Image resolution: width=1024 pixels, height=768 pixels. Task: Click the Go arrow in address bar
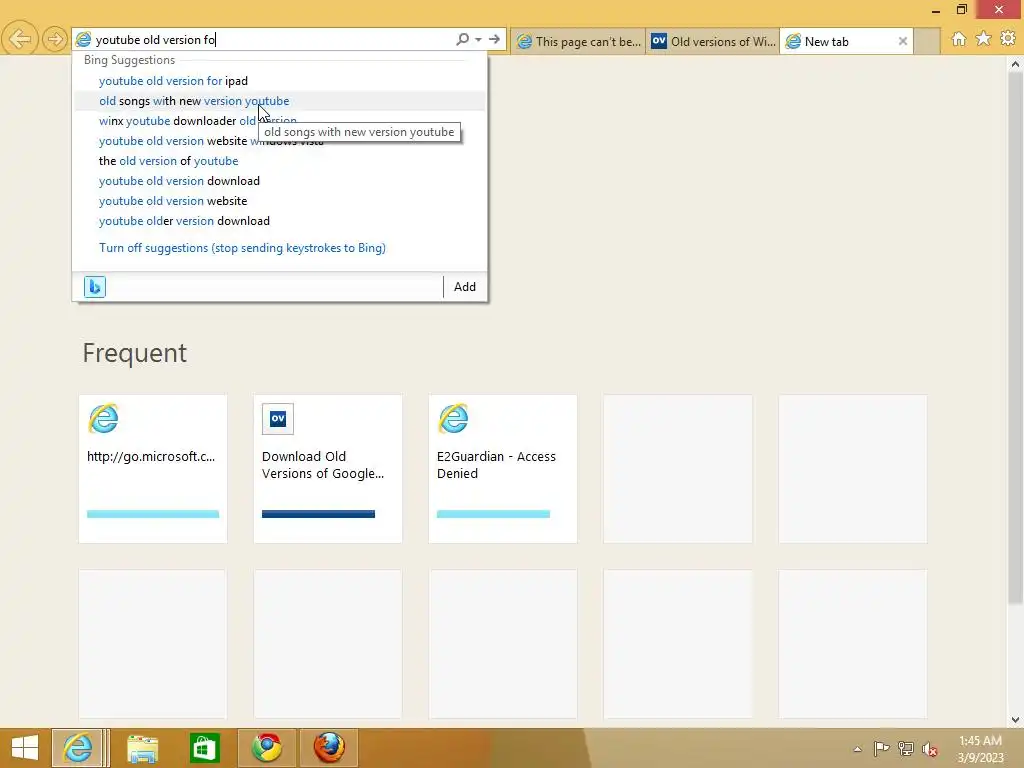pos(494,39)
